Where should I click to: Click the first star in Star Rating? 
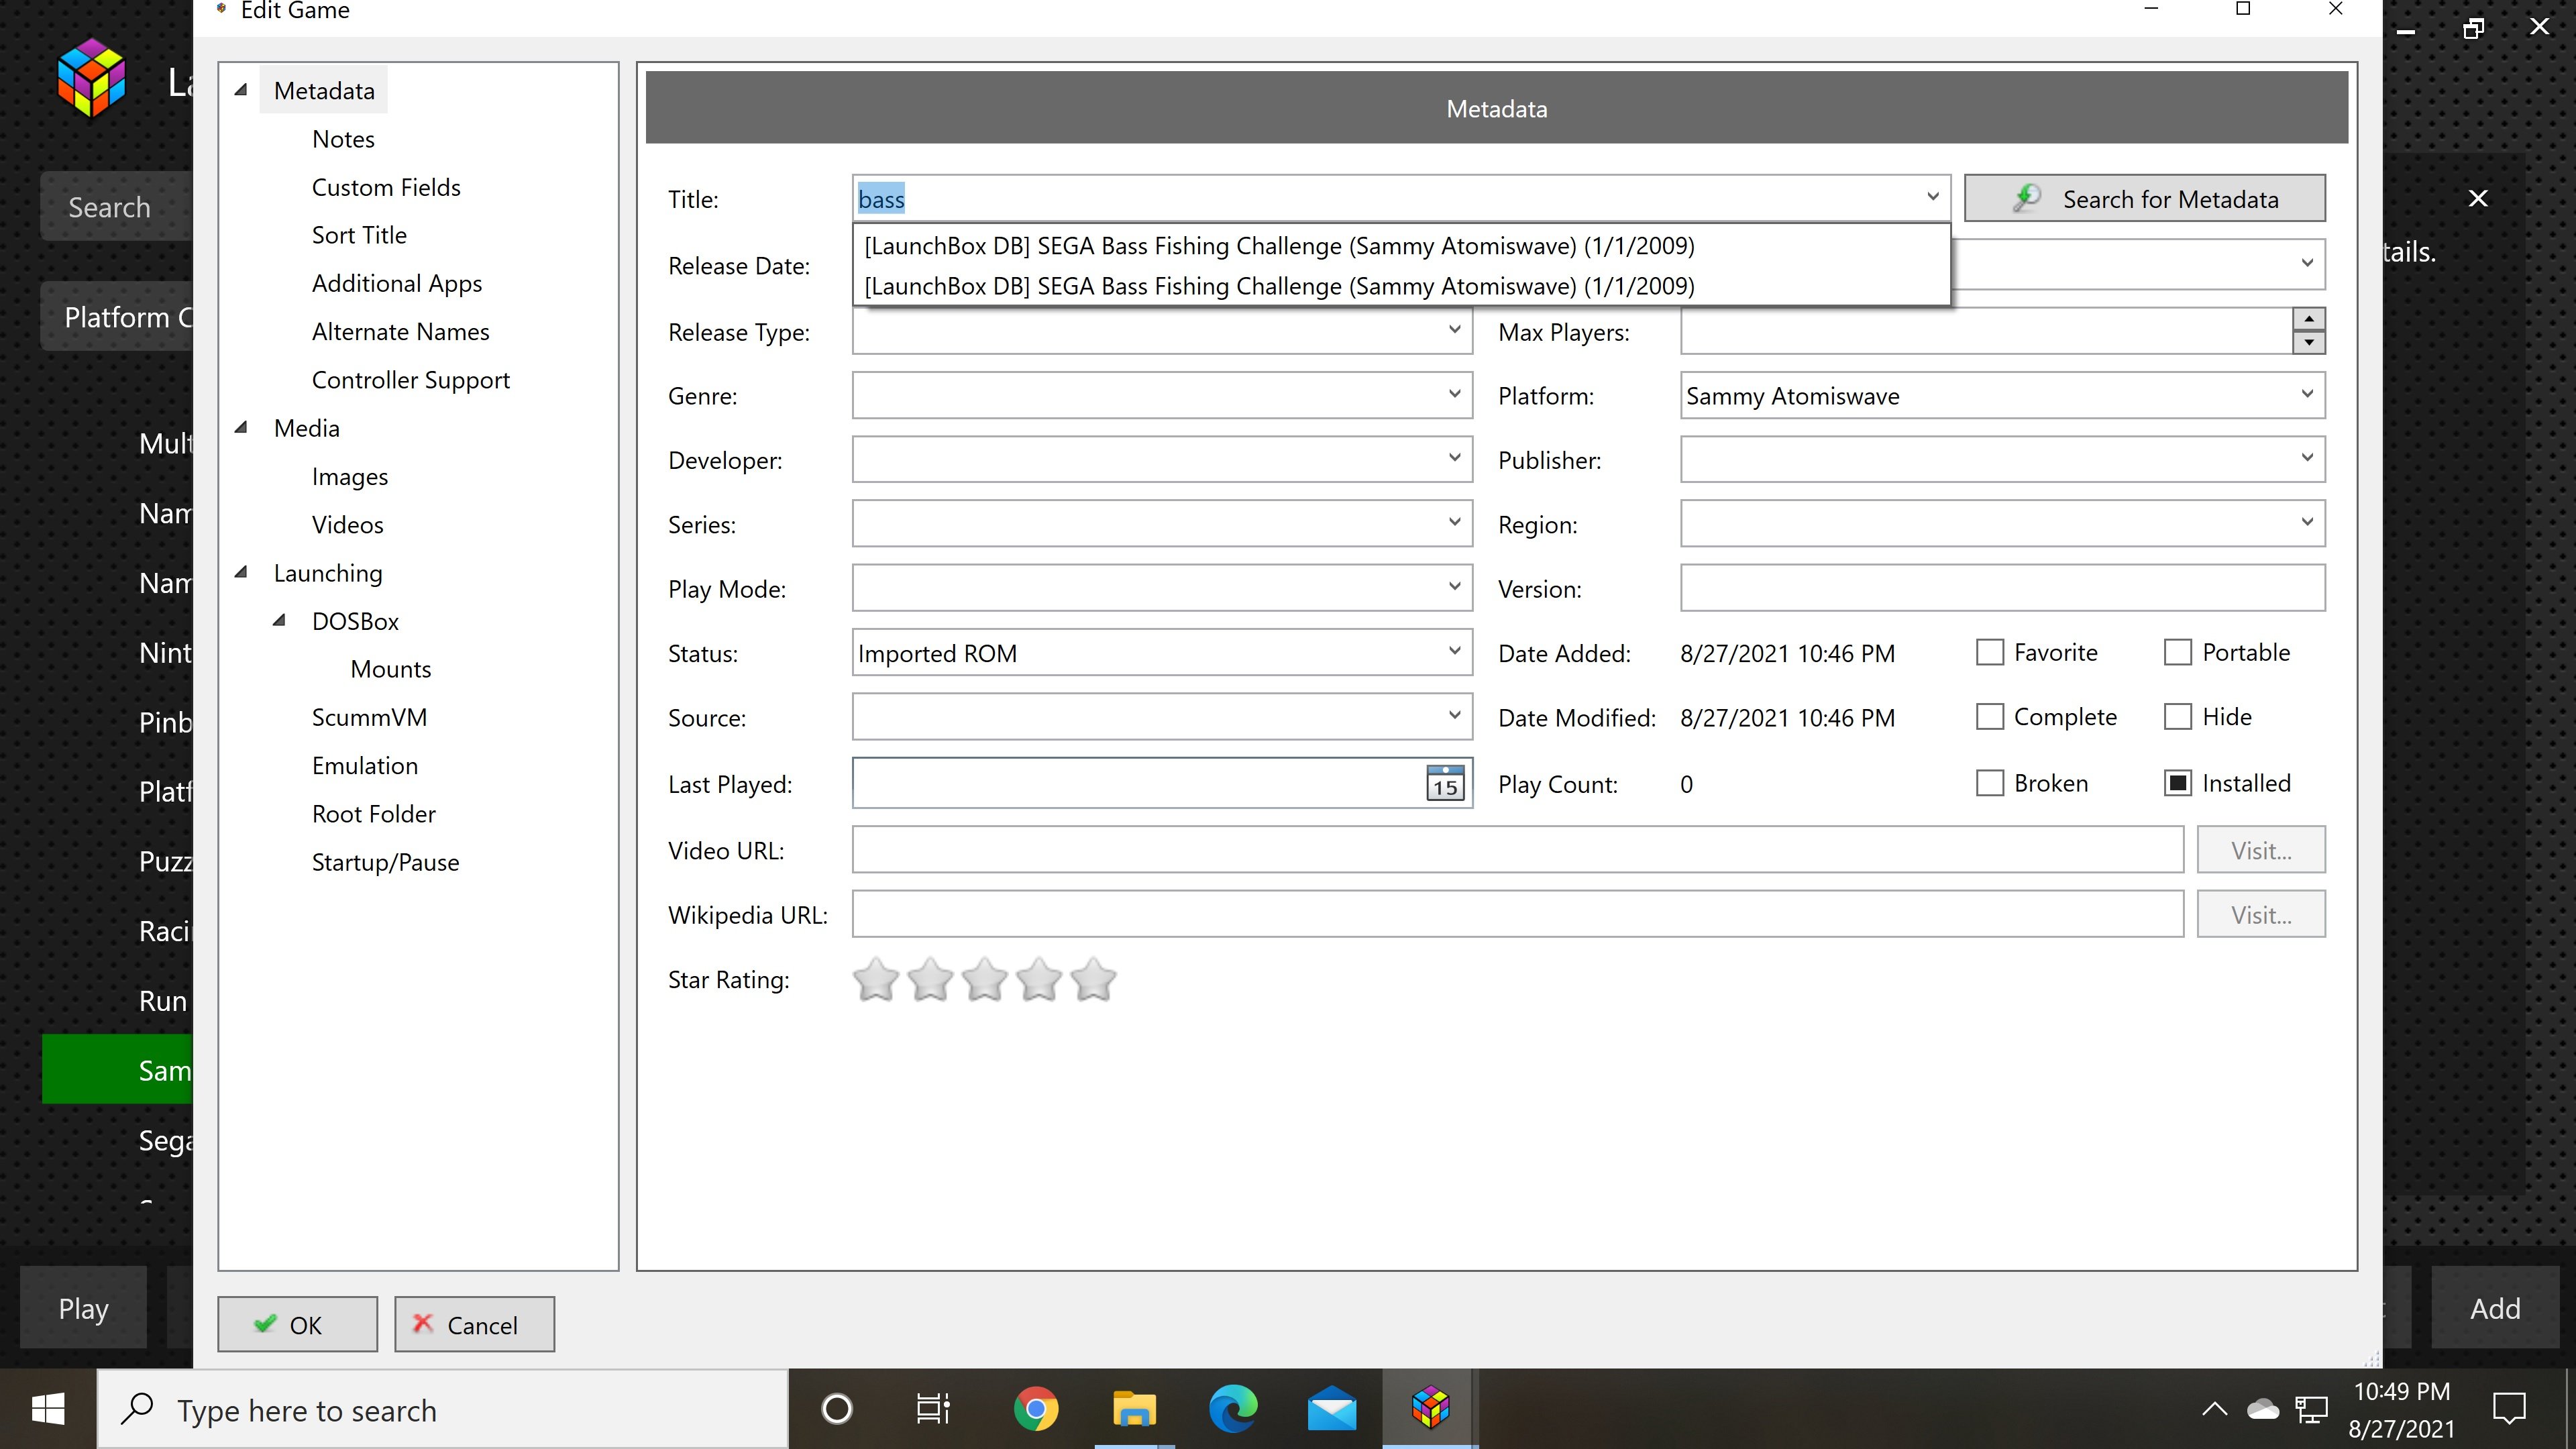pos(876,979)
